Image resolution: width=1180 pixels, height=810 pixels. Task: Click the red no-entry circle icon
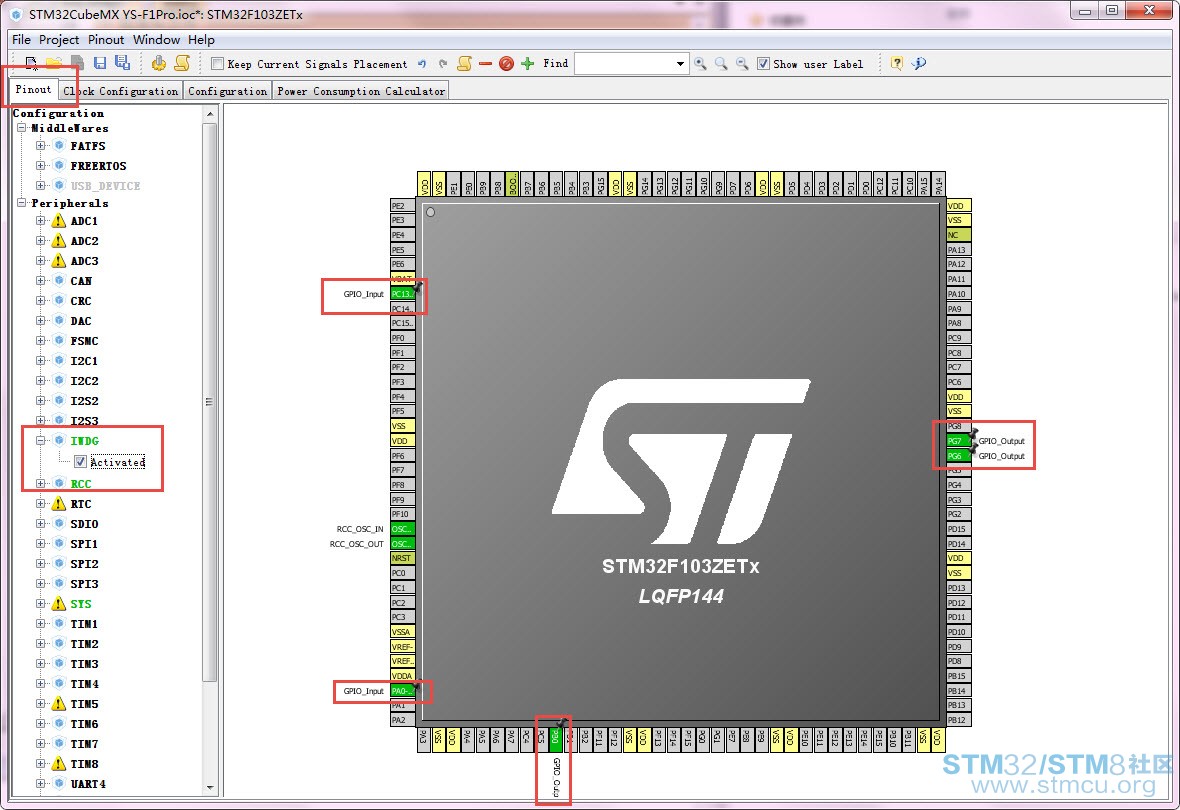506,63
